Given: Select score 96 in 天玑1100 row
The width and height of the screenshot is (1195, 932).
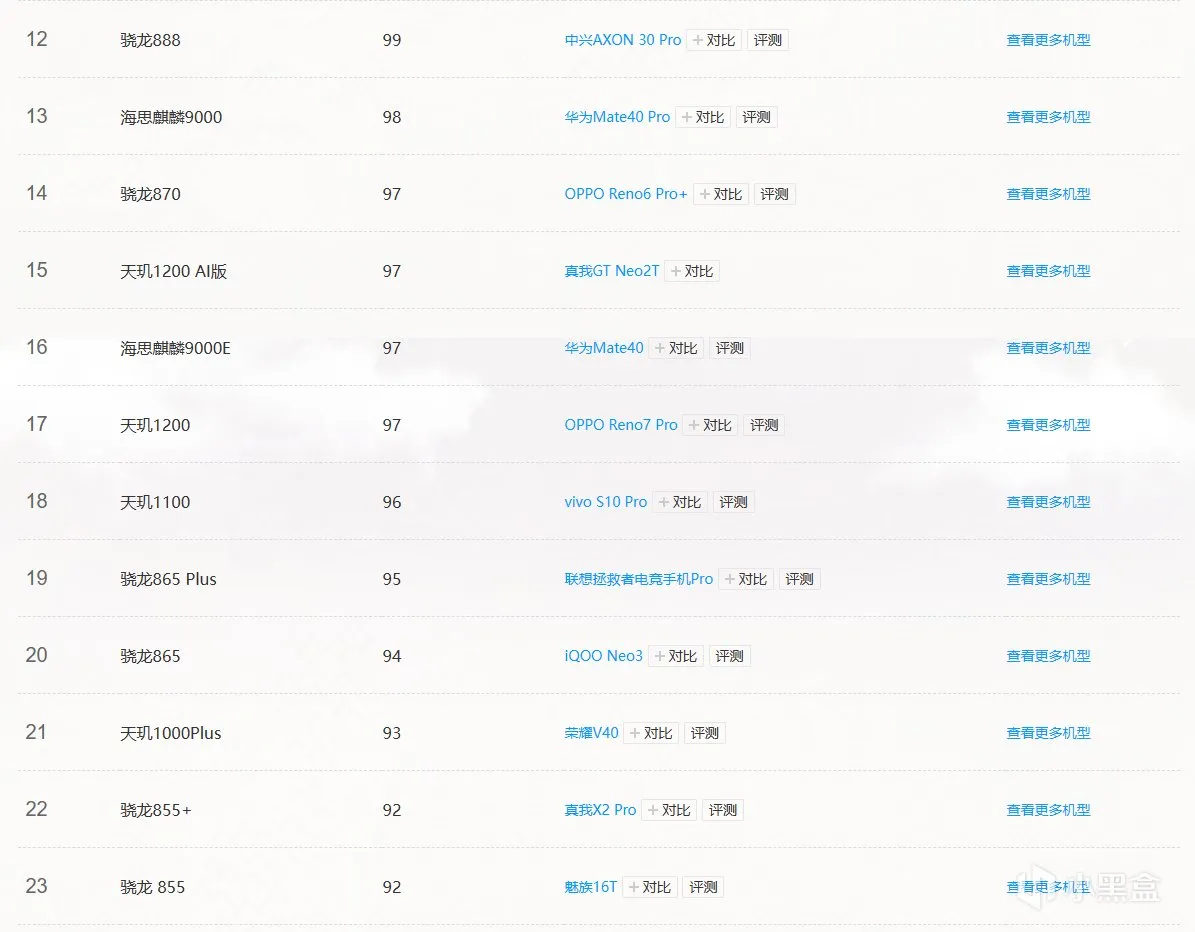Looking at the screenshot, I should (x=392, y=502).
